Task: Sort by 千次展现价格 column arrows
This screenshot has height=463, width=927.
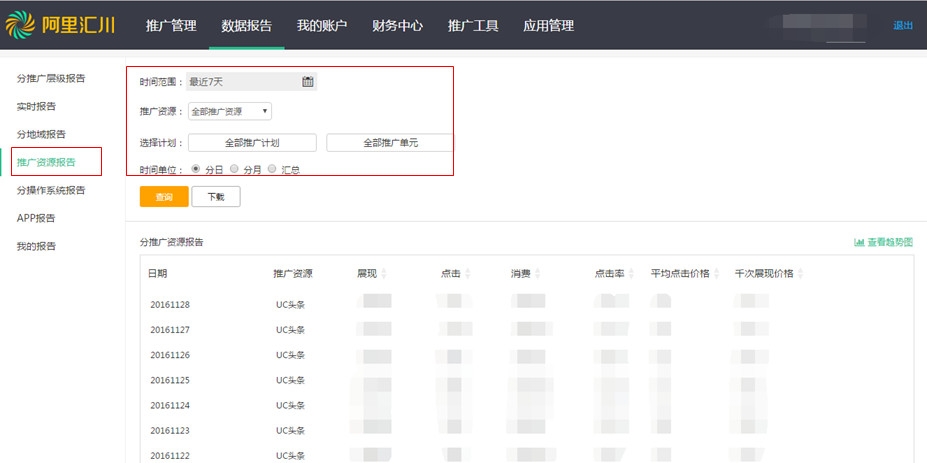Action: [800, 274]
